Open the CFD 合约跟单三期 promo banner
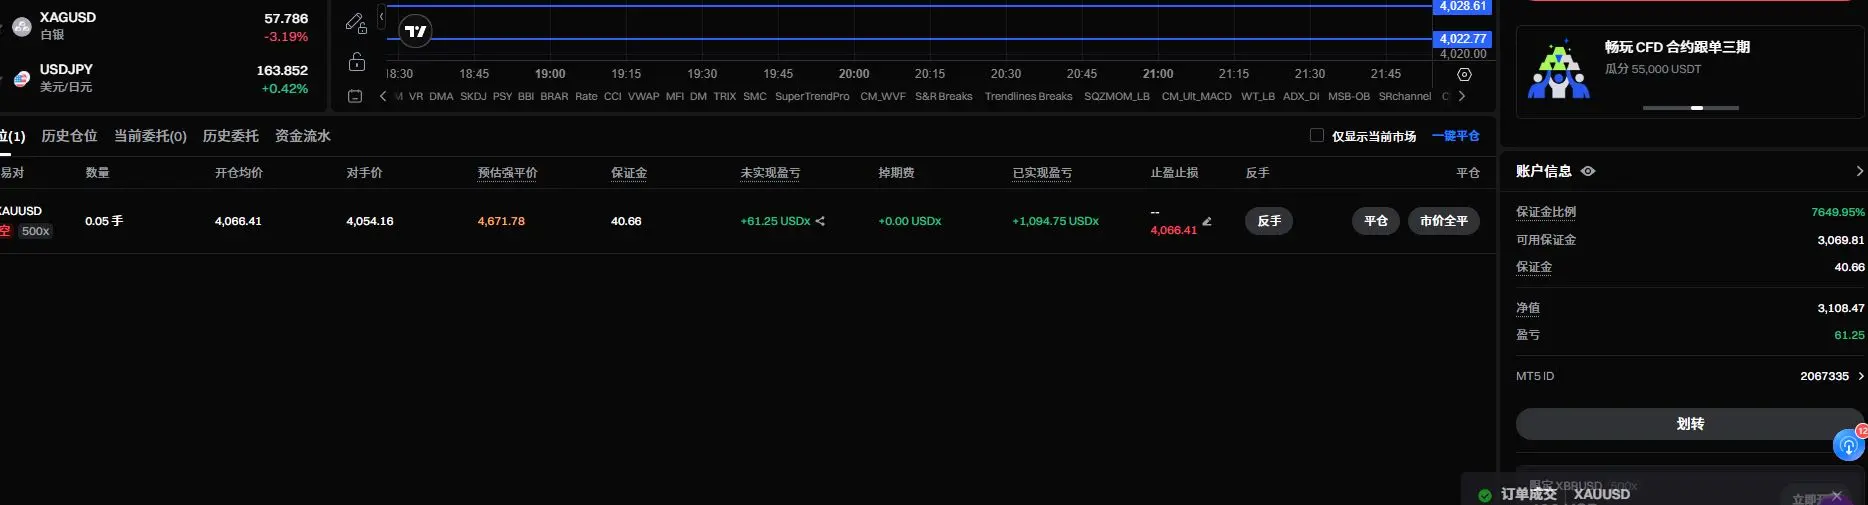Viewport: 1868px width, 505px height. pyautogui.click(x=1690, y=71)
